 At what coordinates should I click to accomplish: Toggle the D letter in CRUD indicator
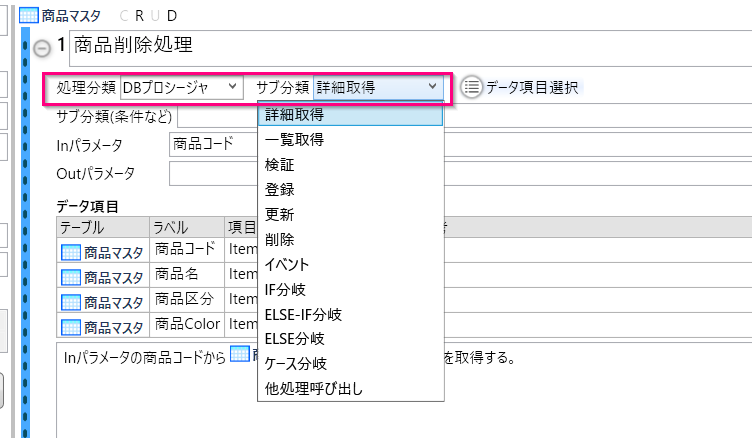click(172, 16)
